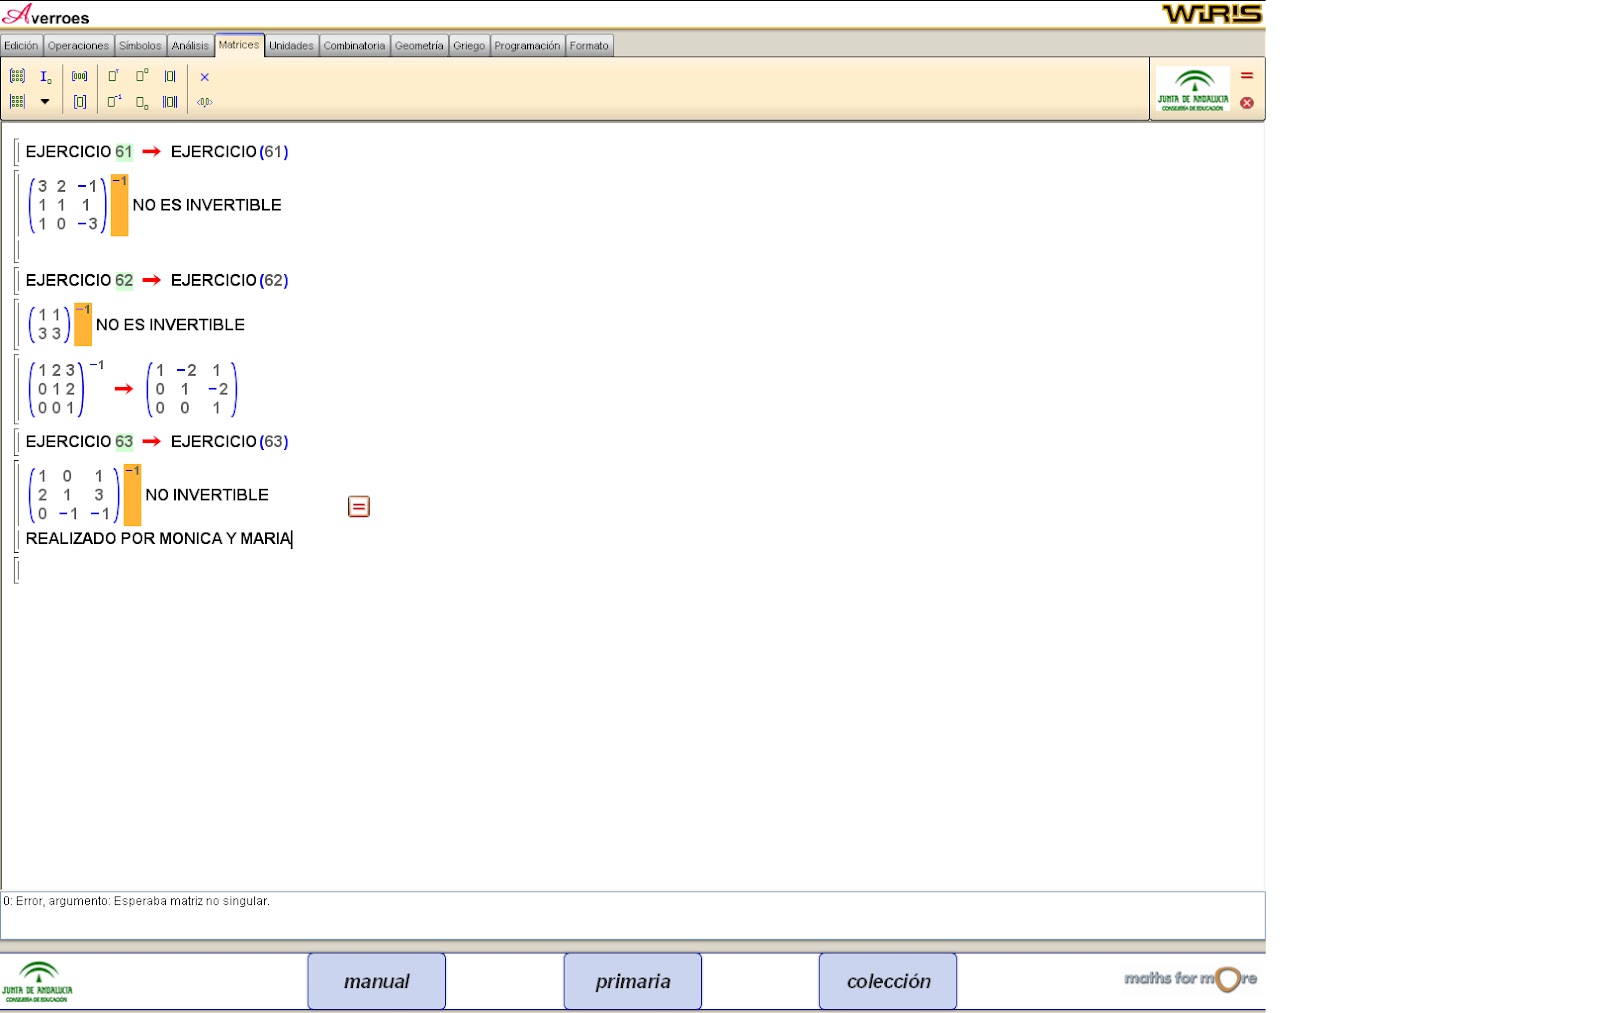Click text EJERCICIO 62 input
The image size is (1600, 1013).
tap(79, 281)
